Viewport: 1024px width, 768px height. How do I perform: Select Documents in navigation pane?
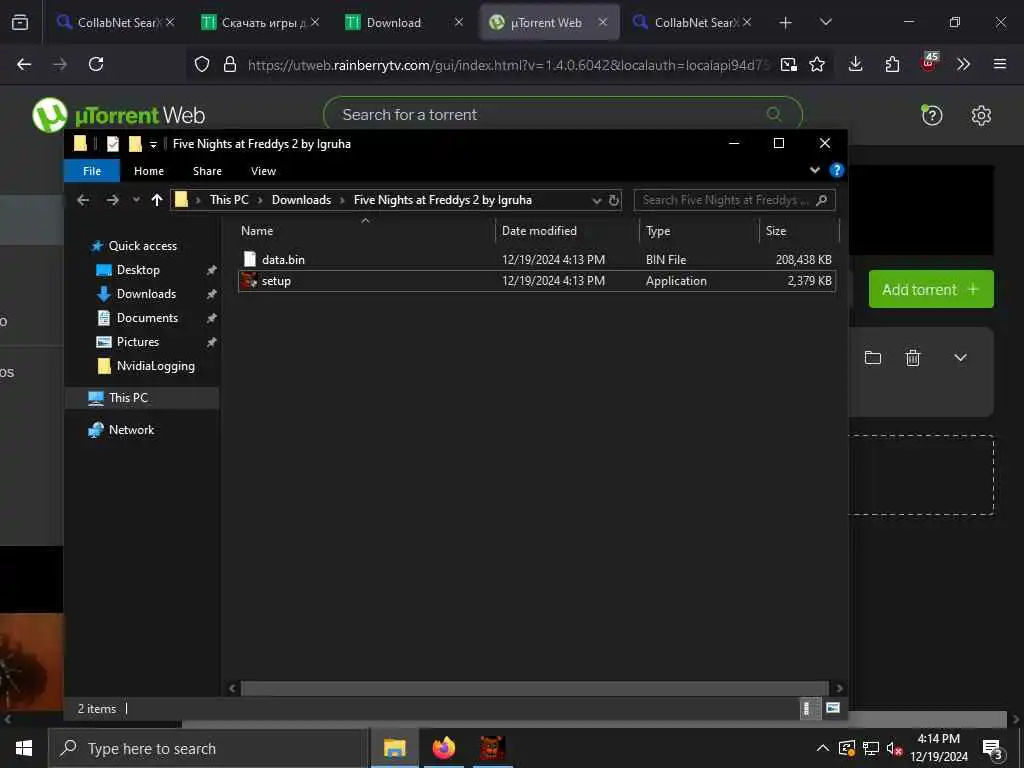click(147, 318)
